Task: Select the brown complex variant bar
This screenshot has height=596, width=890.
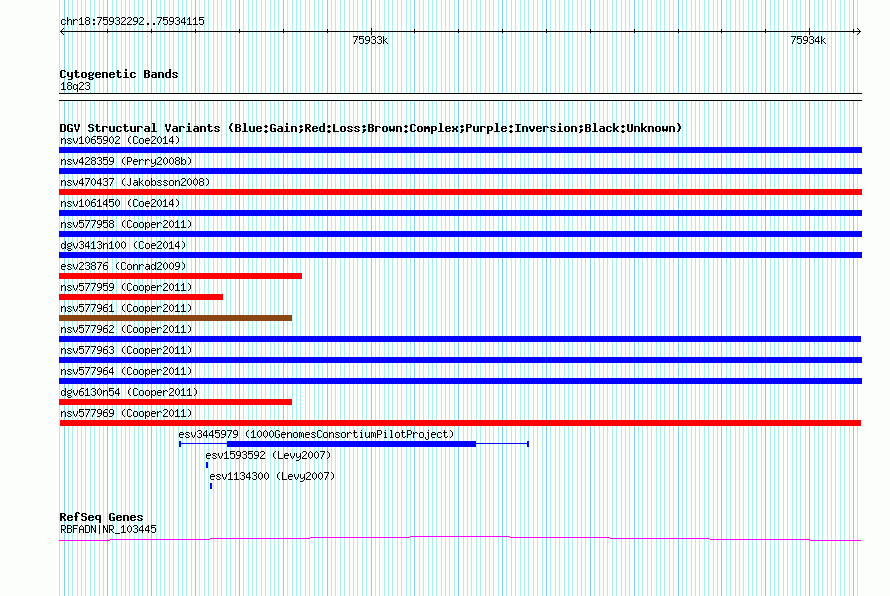Action: tap(175, 318)
